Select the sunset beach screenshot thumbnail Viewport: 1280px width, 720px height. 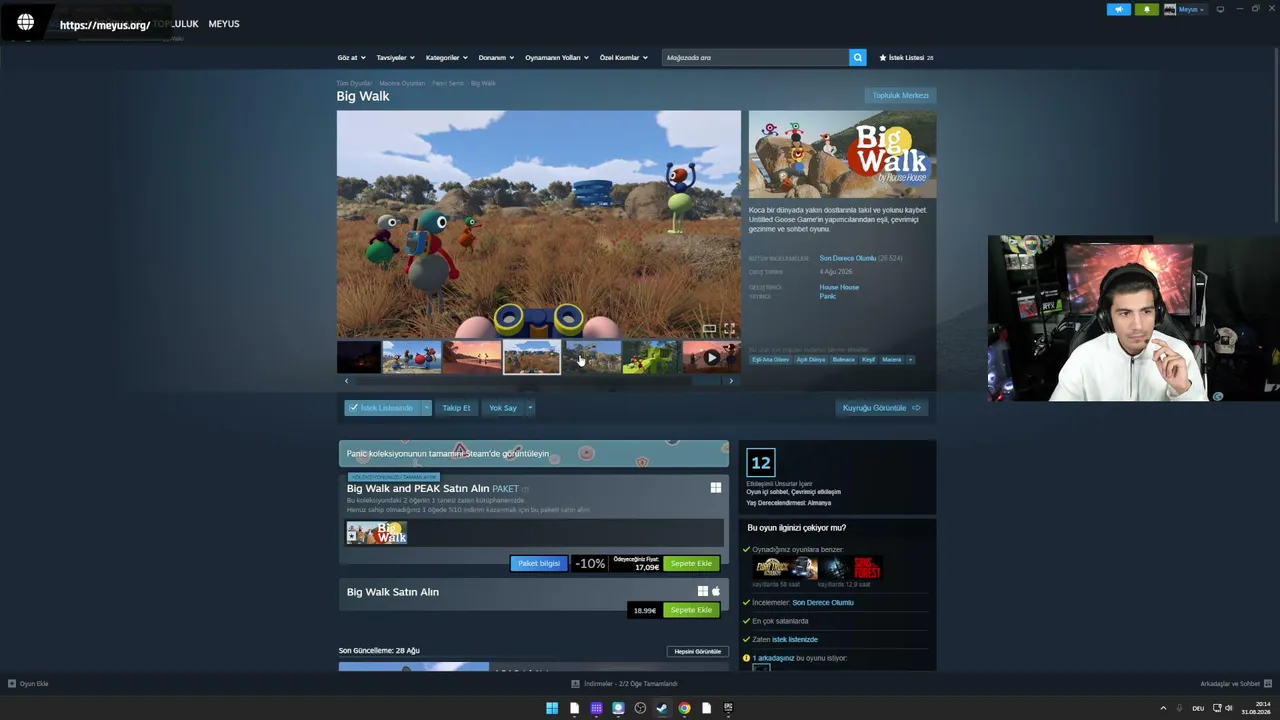click(x=472, y=357)
